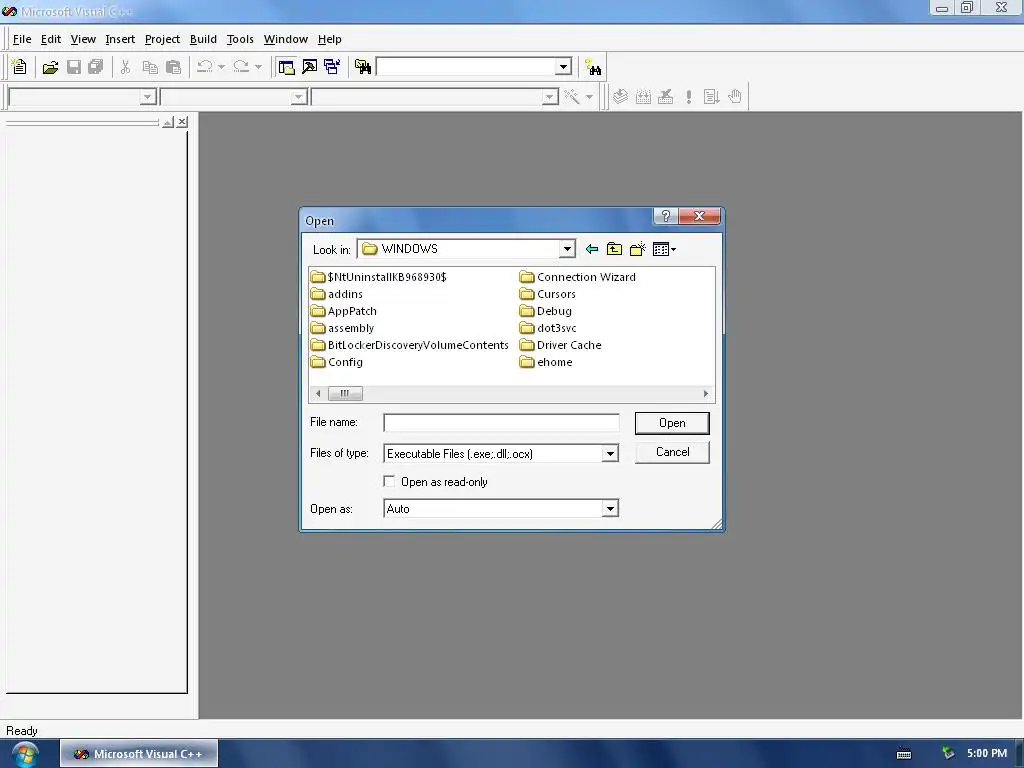Toggle the Output window icon
Image resolution: width=1024 pixels, height=768 pixels.
point(309,67)
